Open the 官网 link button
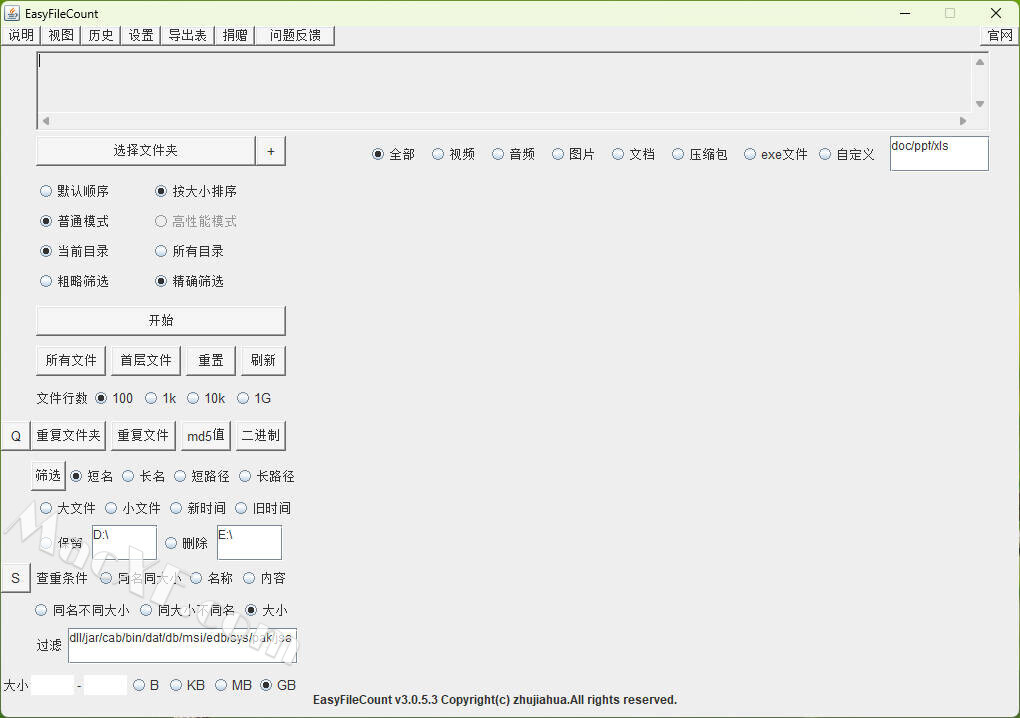1020x718 pixels. 999,35
